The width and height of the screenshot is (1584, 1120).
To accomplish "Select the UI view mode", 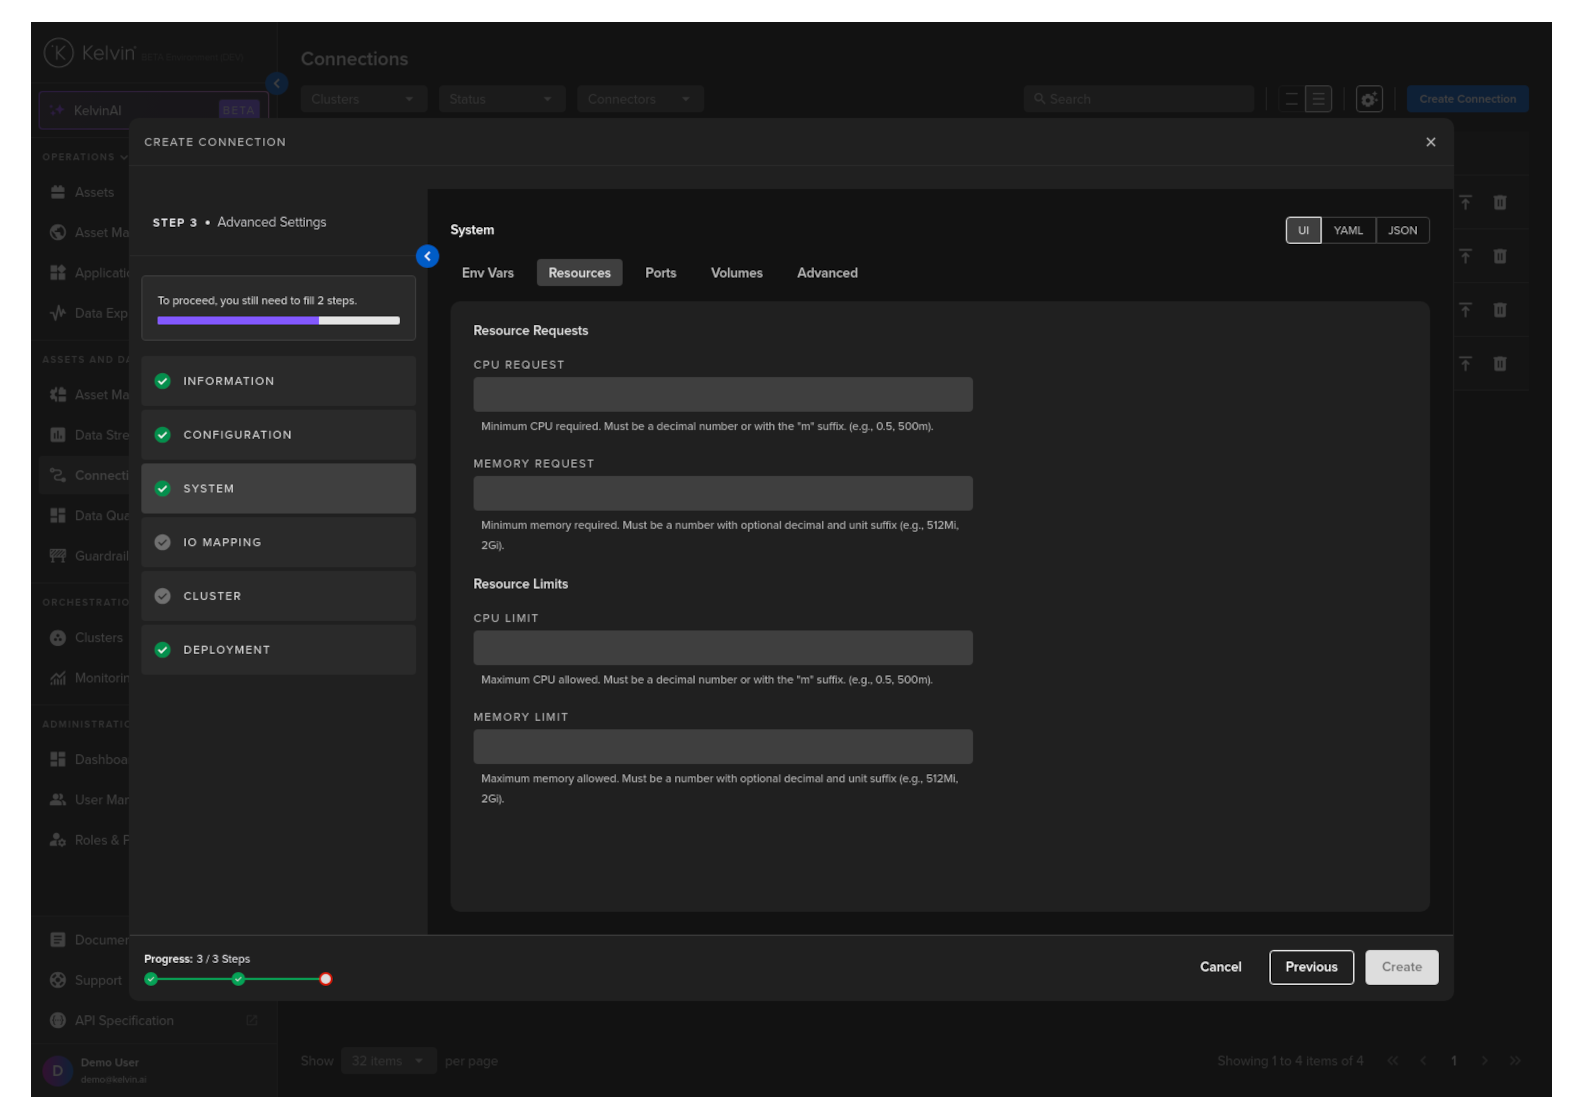I will [x=1303, y=231].
